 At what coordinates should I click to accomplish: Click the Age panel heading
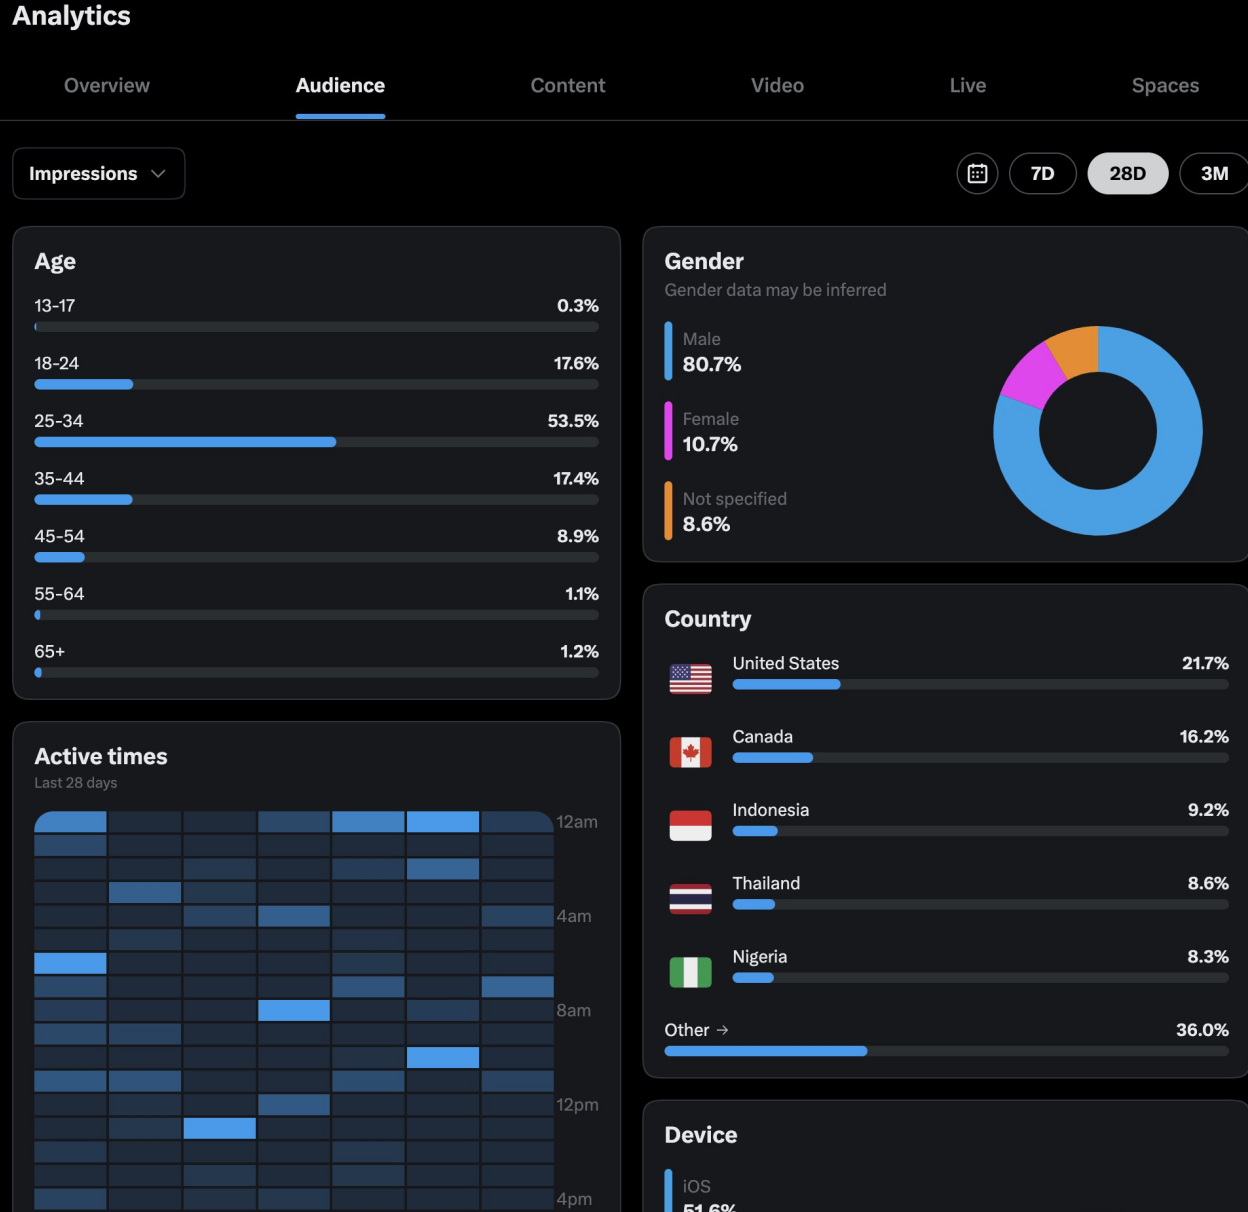click(x=55, y=262)
